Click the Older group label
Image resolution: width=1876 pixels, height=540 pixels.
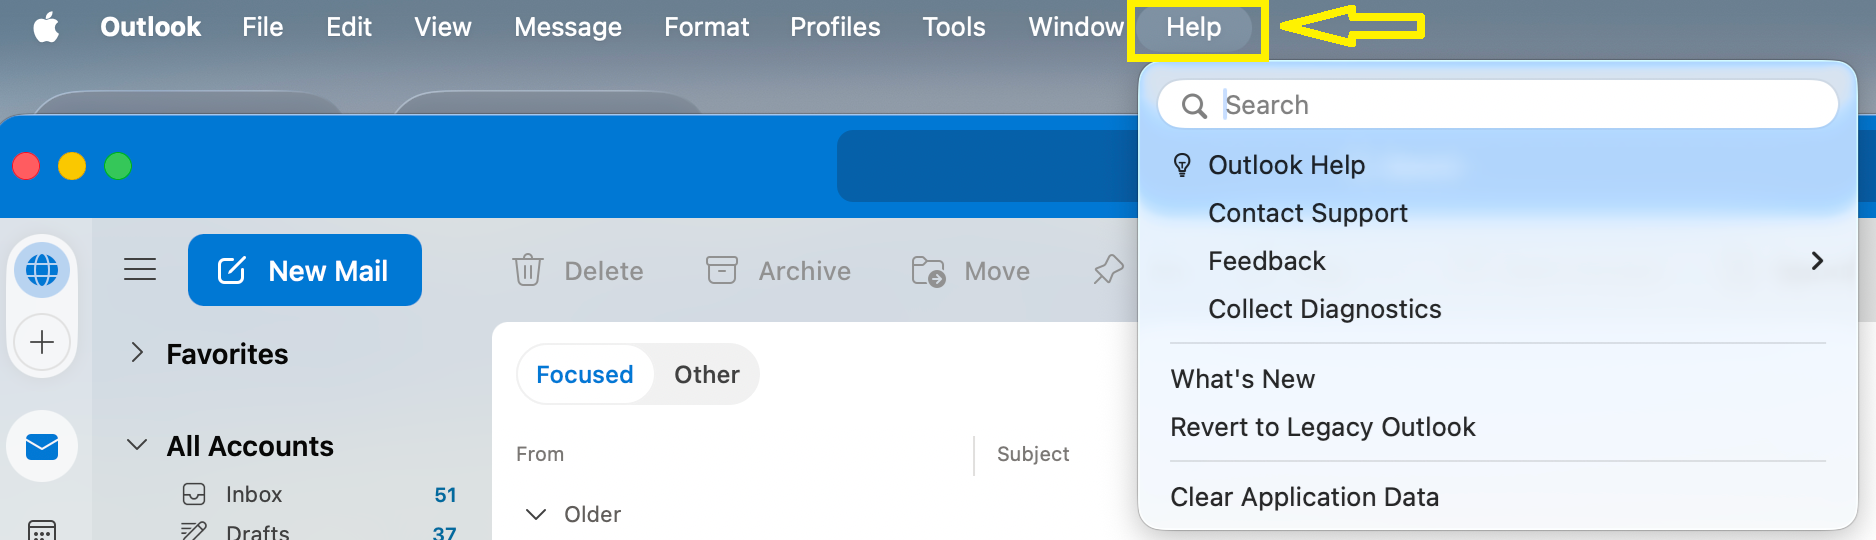(592, 514)
